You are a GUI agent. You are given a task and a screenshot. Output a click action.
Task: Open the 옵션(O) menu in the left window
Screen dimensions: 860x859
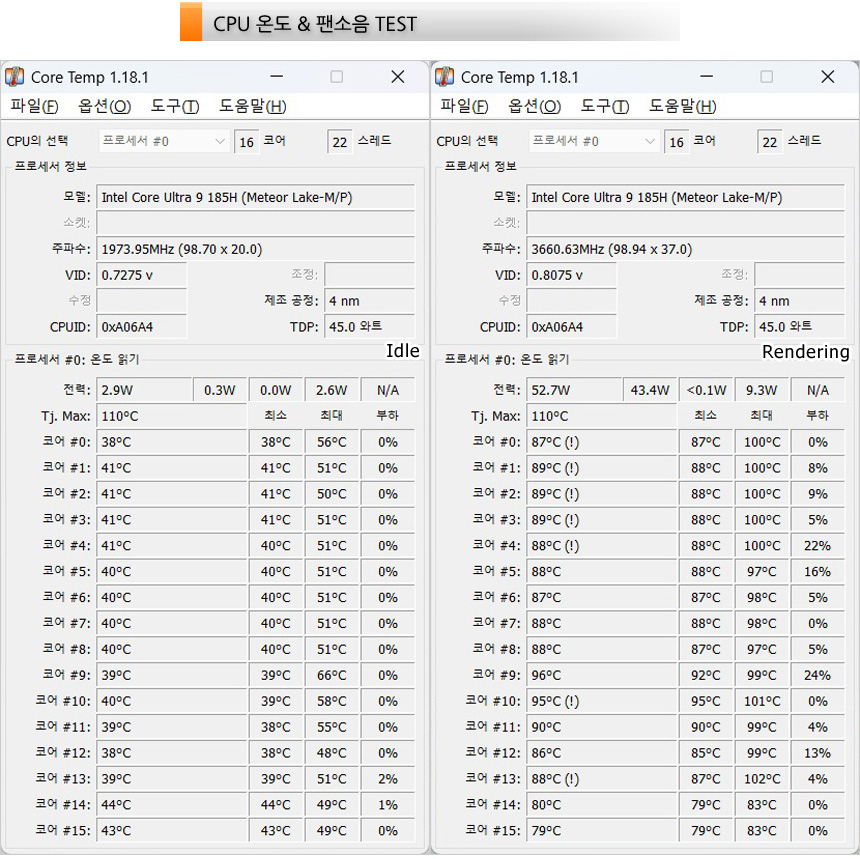click(x=104, y=106)
